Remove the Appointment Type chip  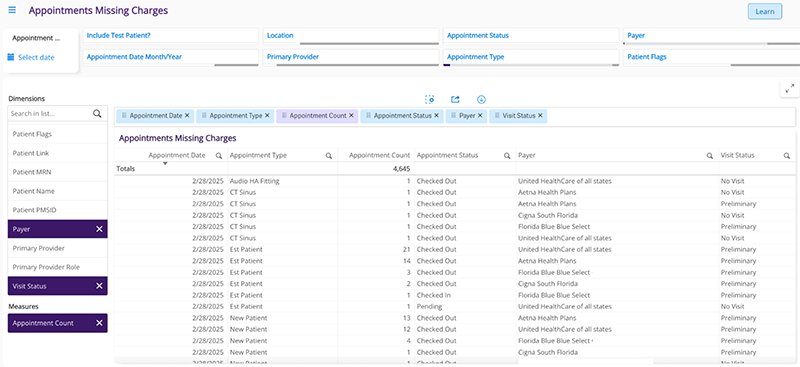(267, 116)
